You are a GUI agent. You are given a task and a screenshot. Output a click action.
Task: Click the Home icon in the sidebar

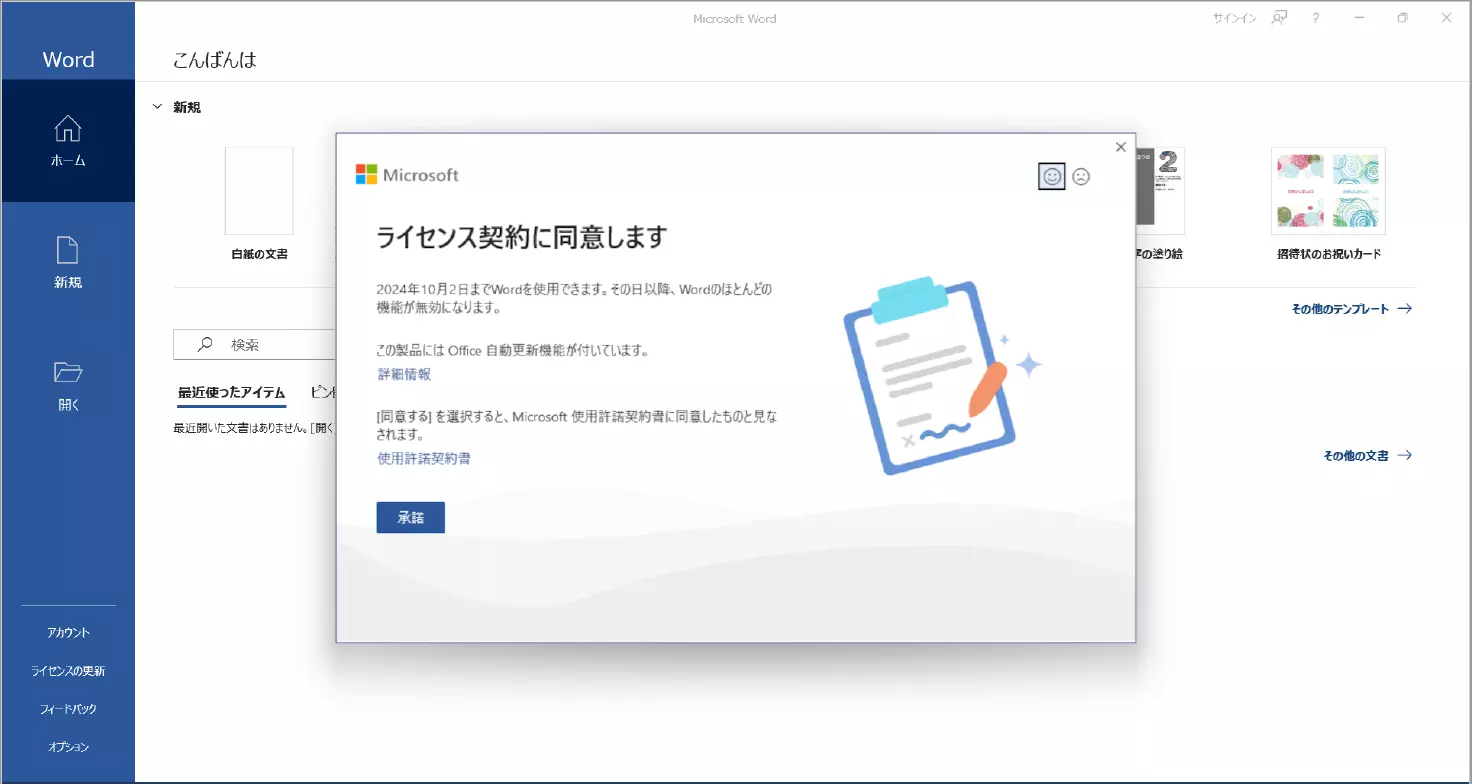click(x=68, y=129)
